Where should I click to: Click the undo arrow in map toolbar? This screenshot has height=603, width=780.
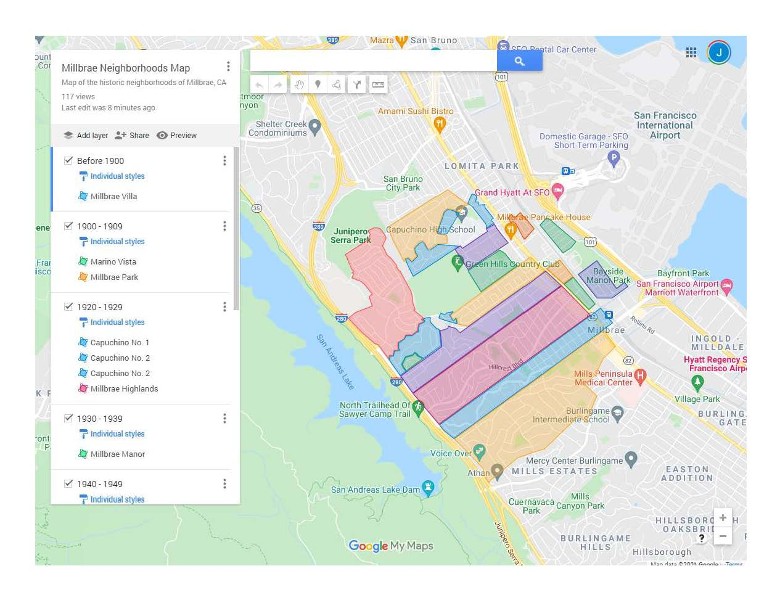click(259, 85)
